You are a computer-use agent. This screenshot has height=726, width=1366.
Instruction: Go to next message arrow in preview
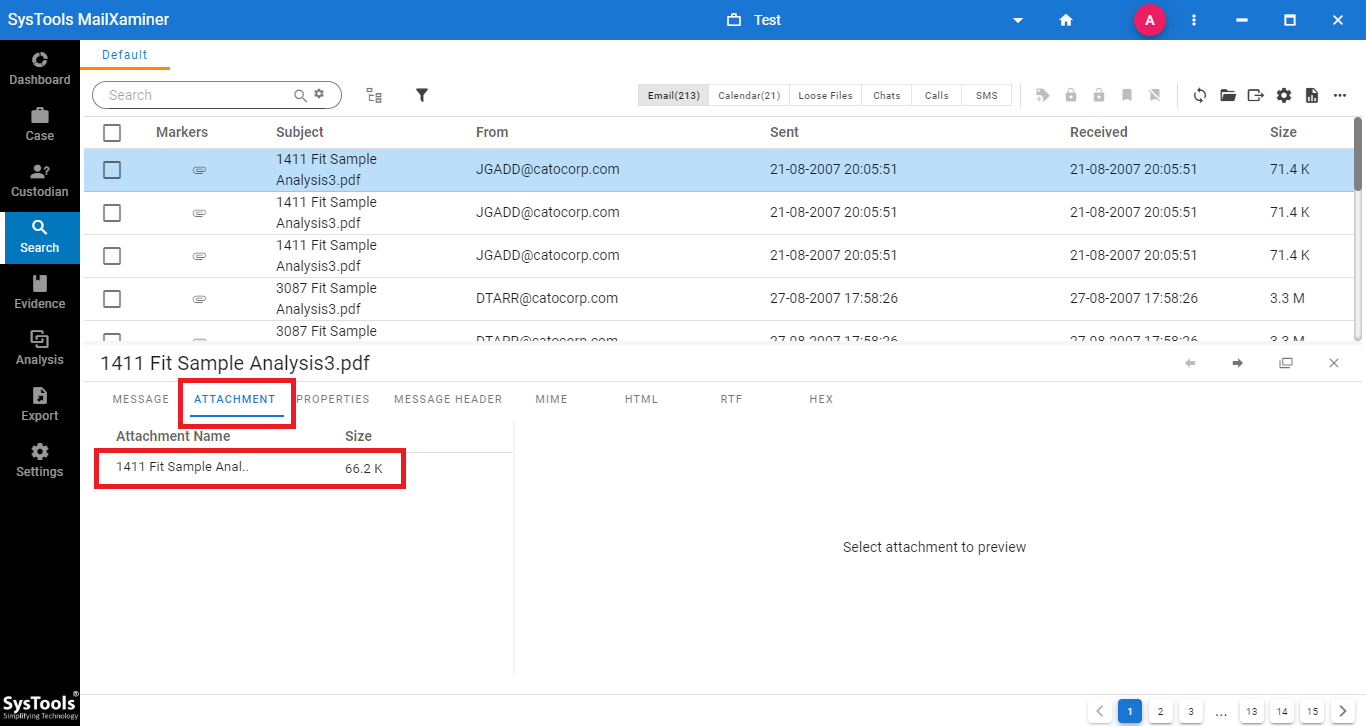pyautogui.click(x=1238, y=363)
